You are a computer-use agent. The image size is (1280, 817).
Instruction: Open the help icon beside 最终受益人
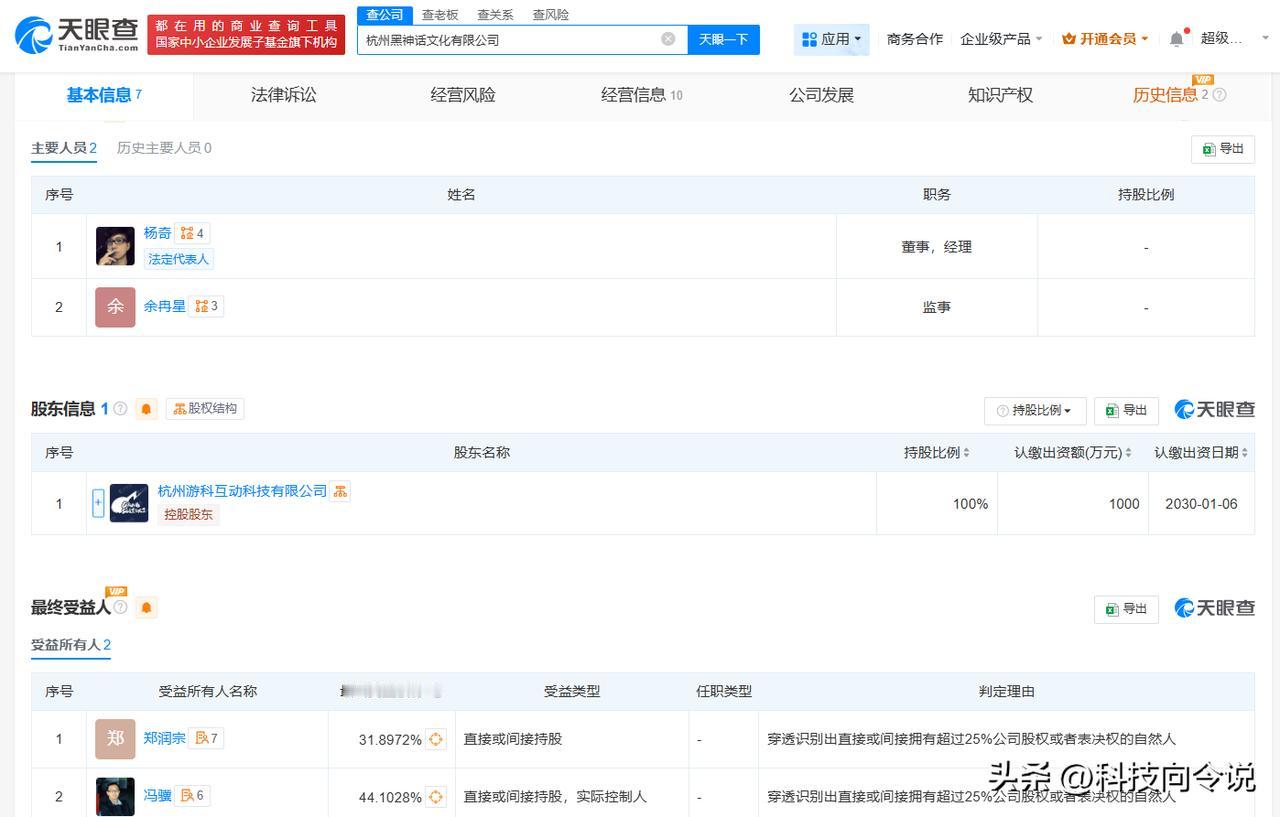click(120, 607)
